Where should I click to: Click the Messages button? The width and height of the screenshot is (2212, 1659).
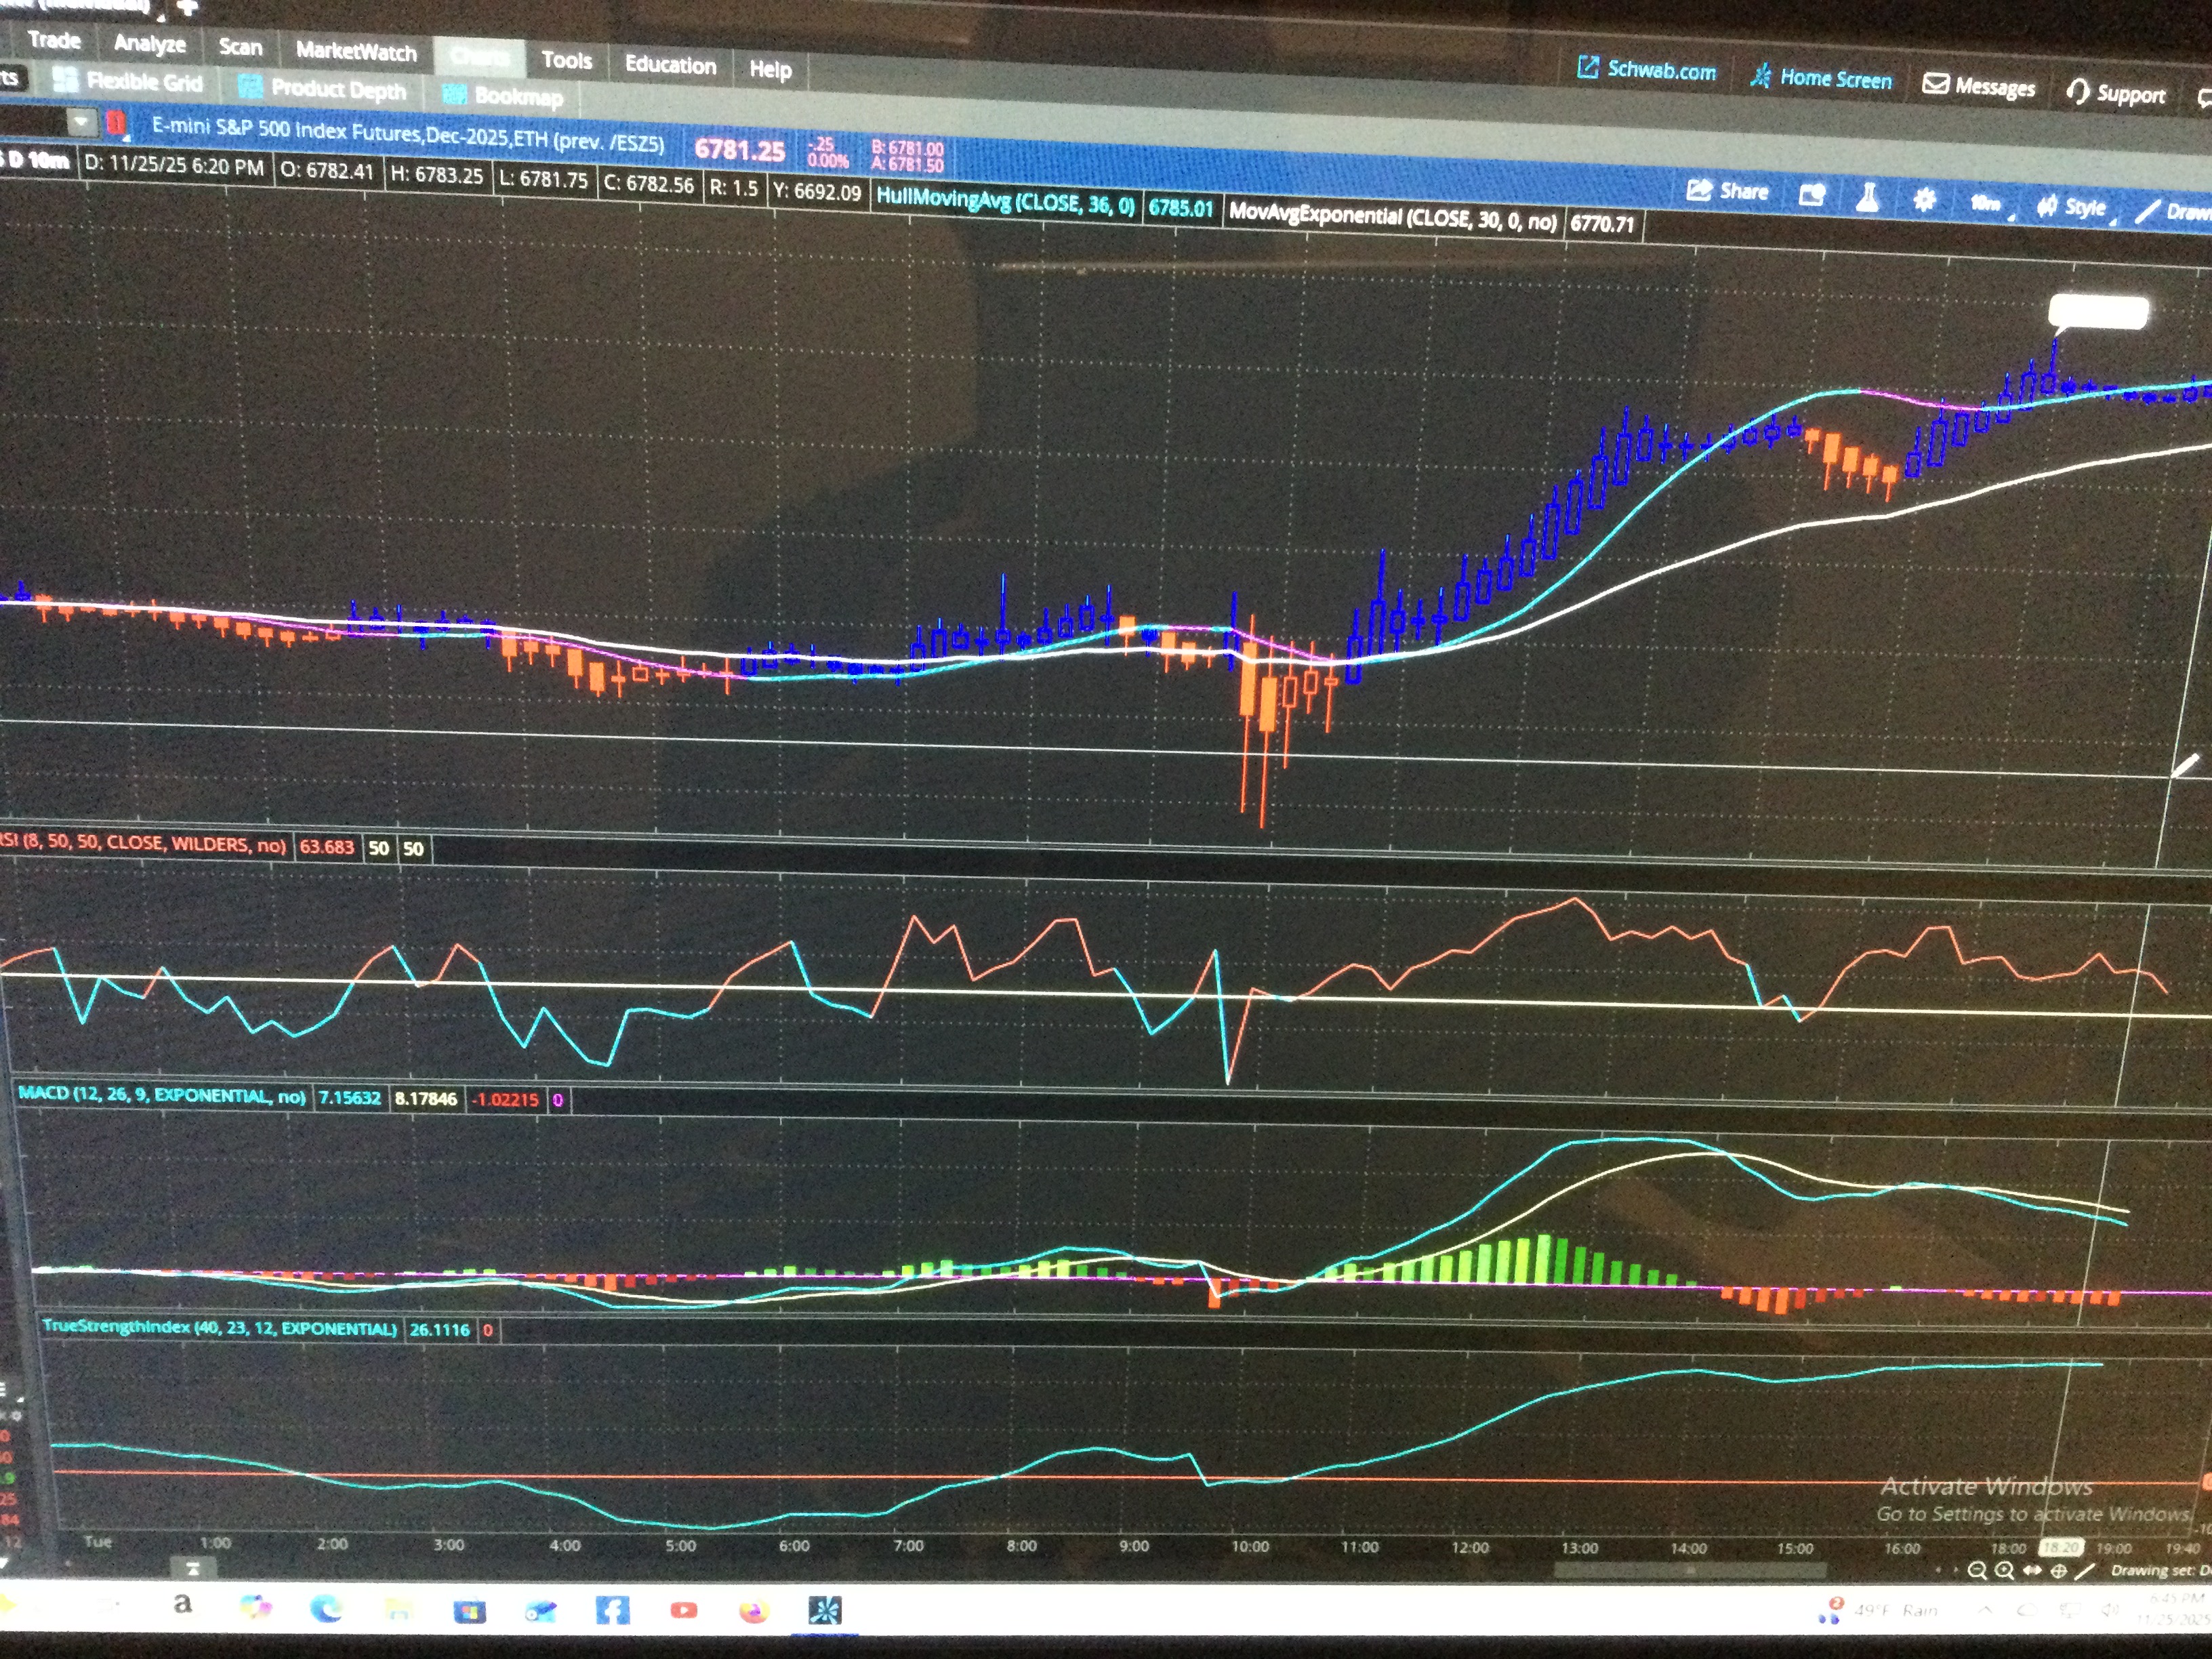[x=1978, y=86]
